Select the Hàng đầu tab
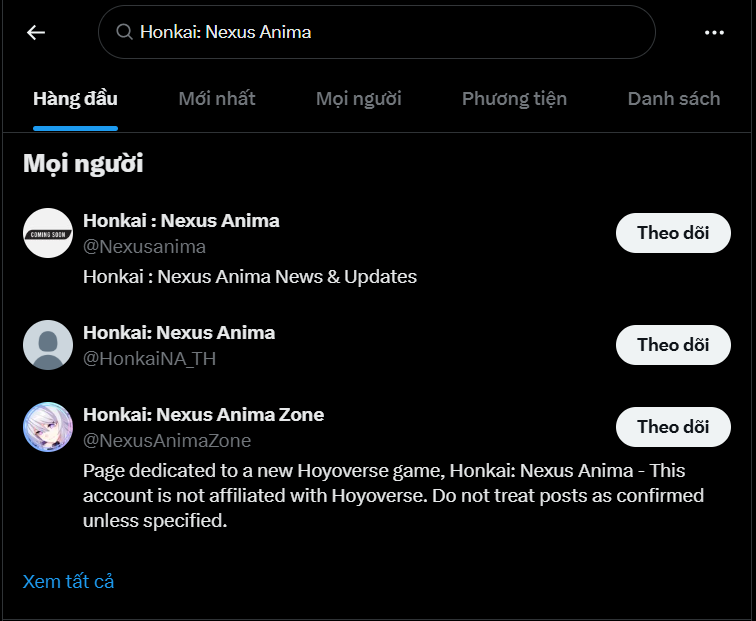This screenshot has height=621, width=756. pyautogui.click(x=75, y=98)
